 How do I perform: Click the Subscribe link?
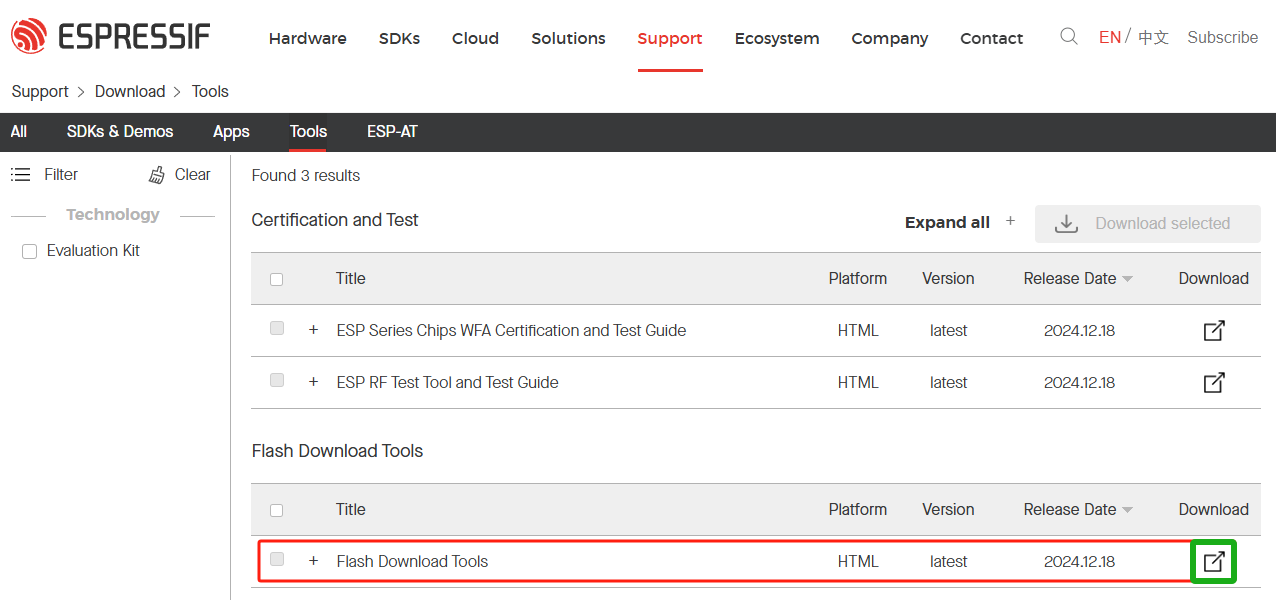click(1222, 37)
